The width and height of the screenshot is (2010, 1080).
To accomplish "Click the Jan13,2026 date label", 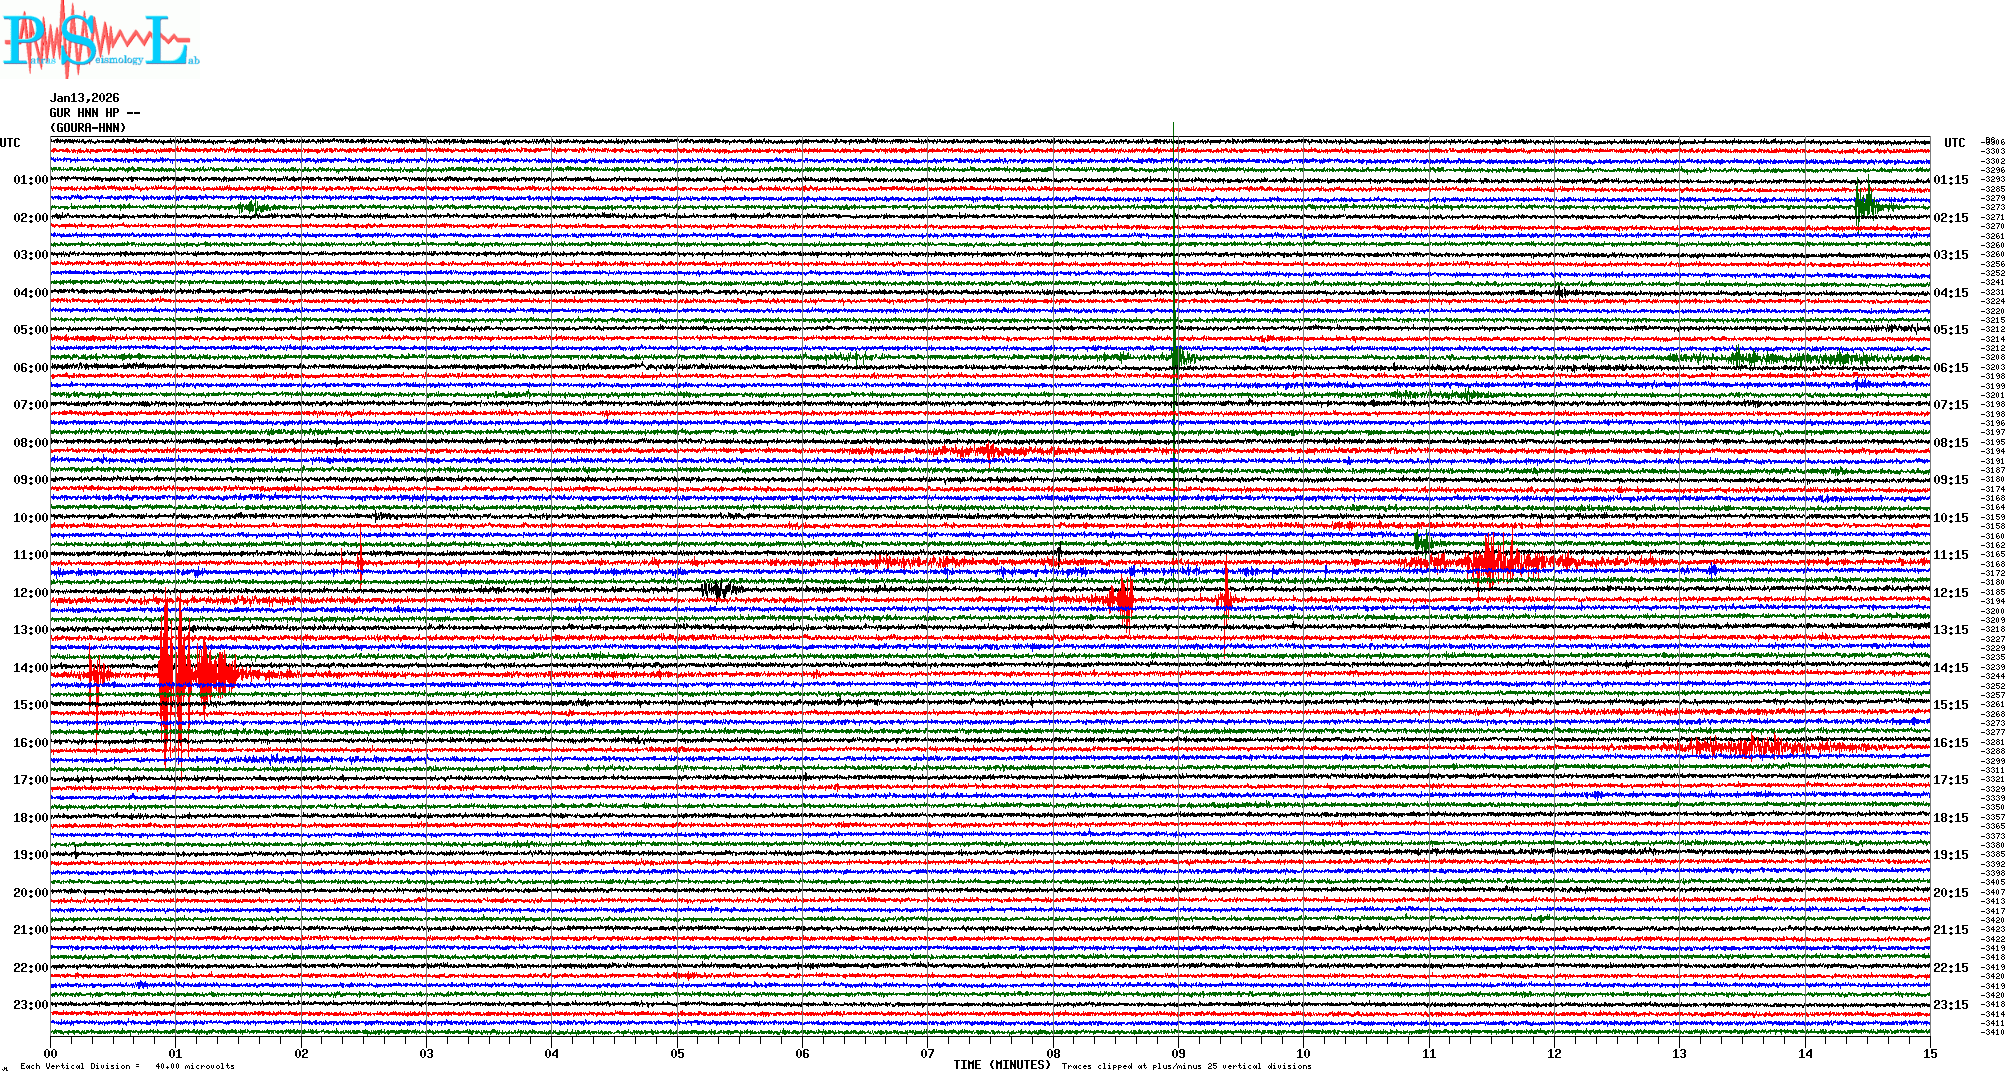I will pyautogui.click(x=84, y=98).
